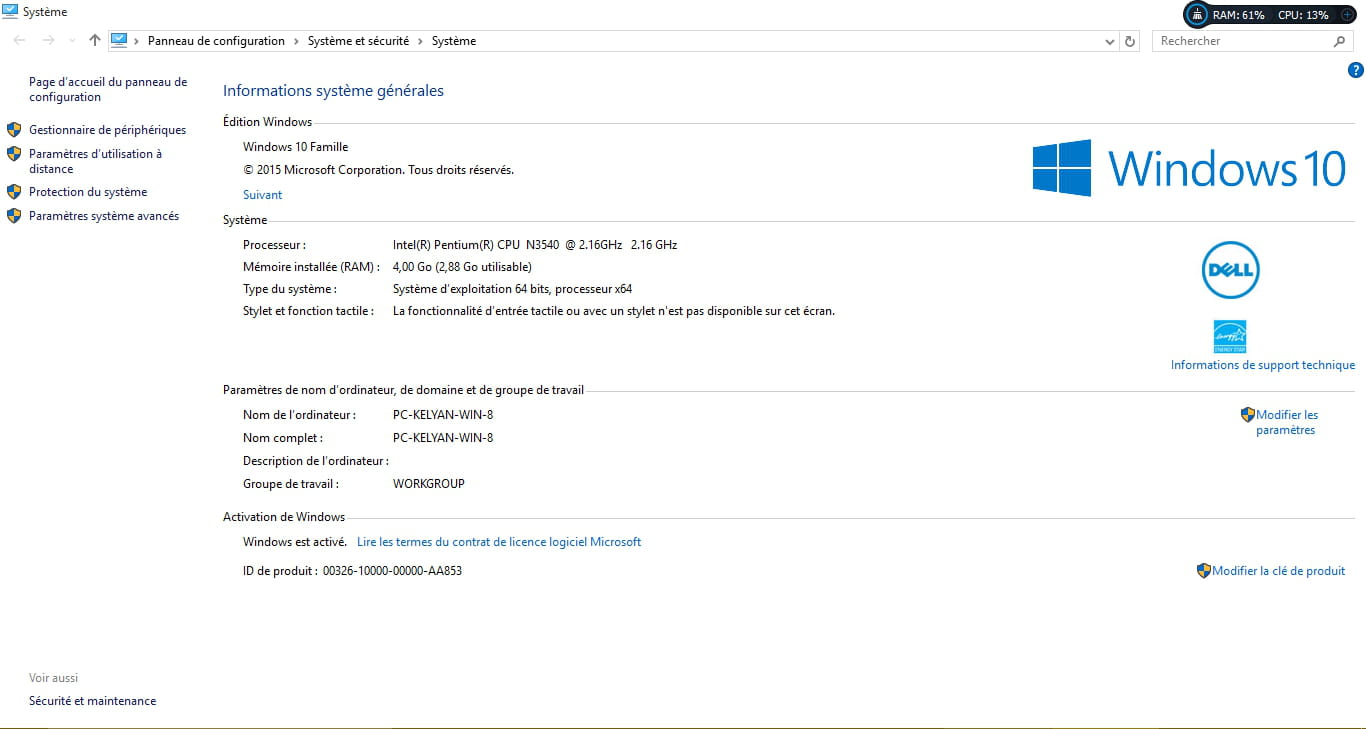Viewport: 1366px width, 729px height.
Task: Click shield icon beside Paramètres système avancés
Action: [14, 216]
